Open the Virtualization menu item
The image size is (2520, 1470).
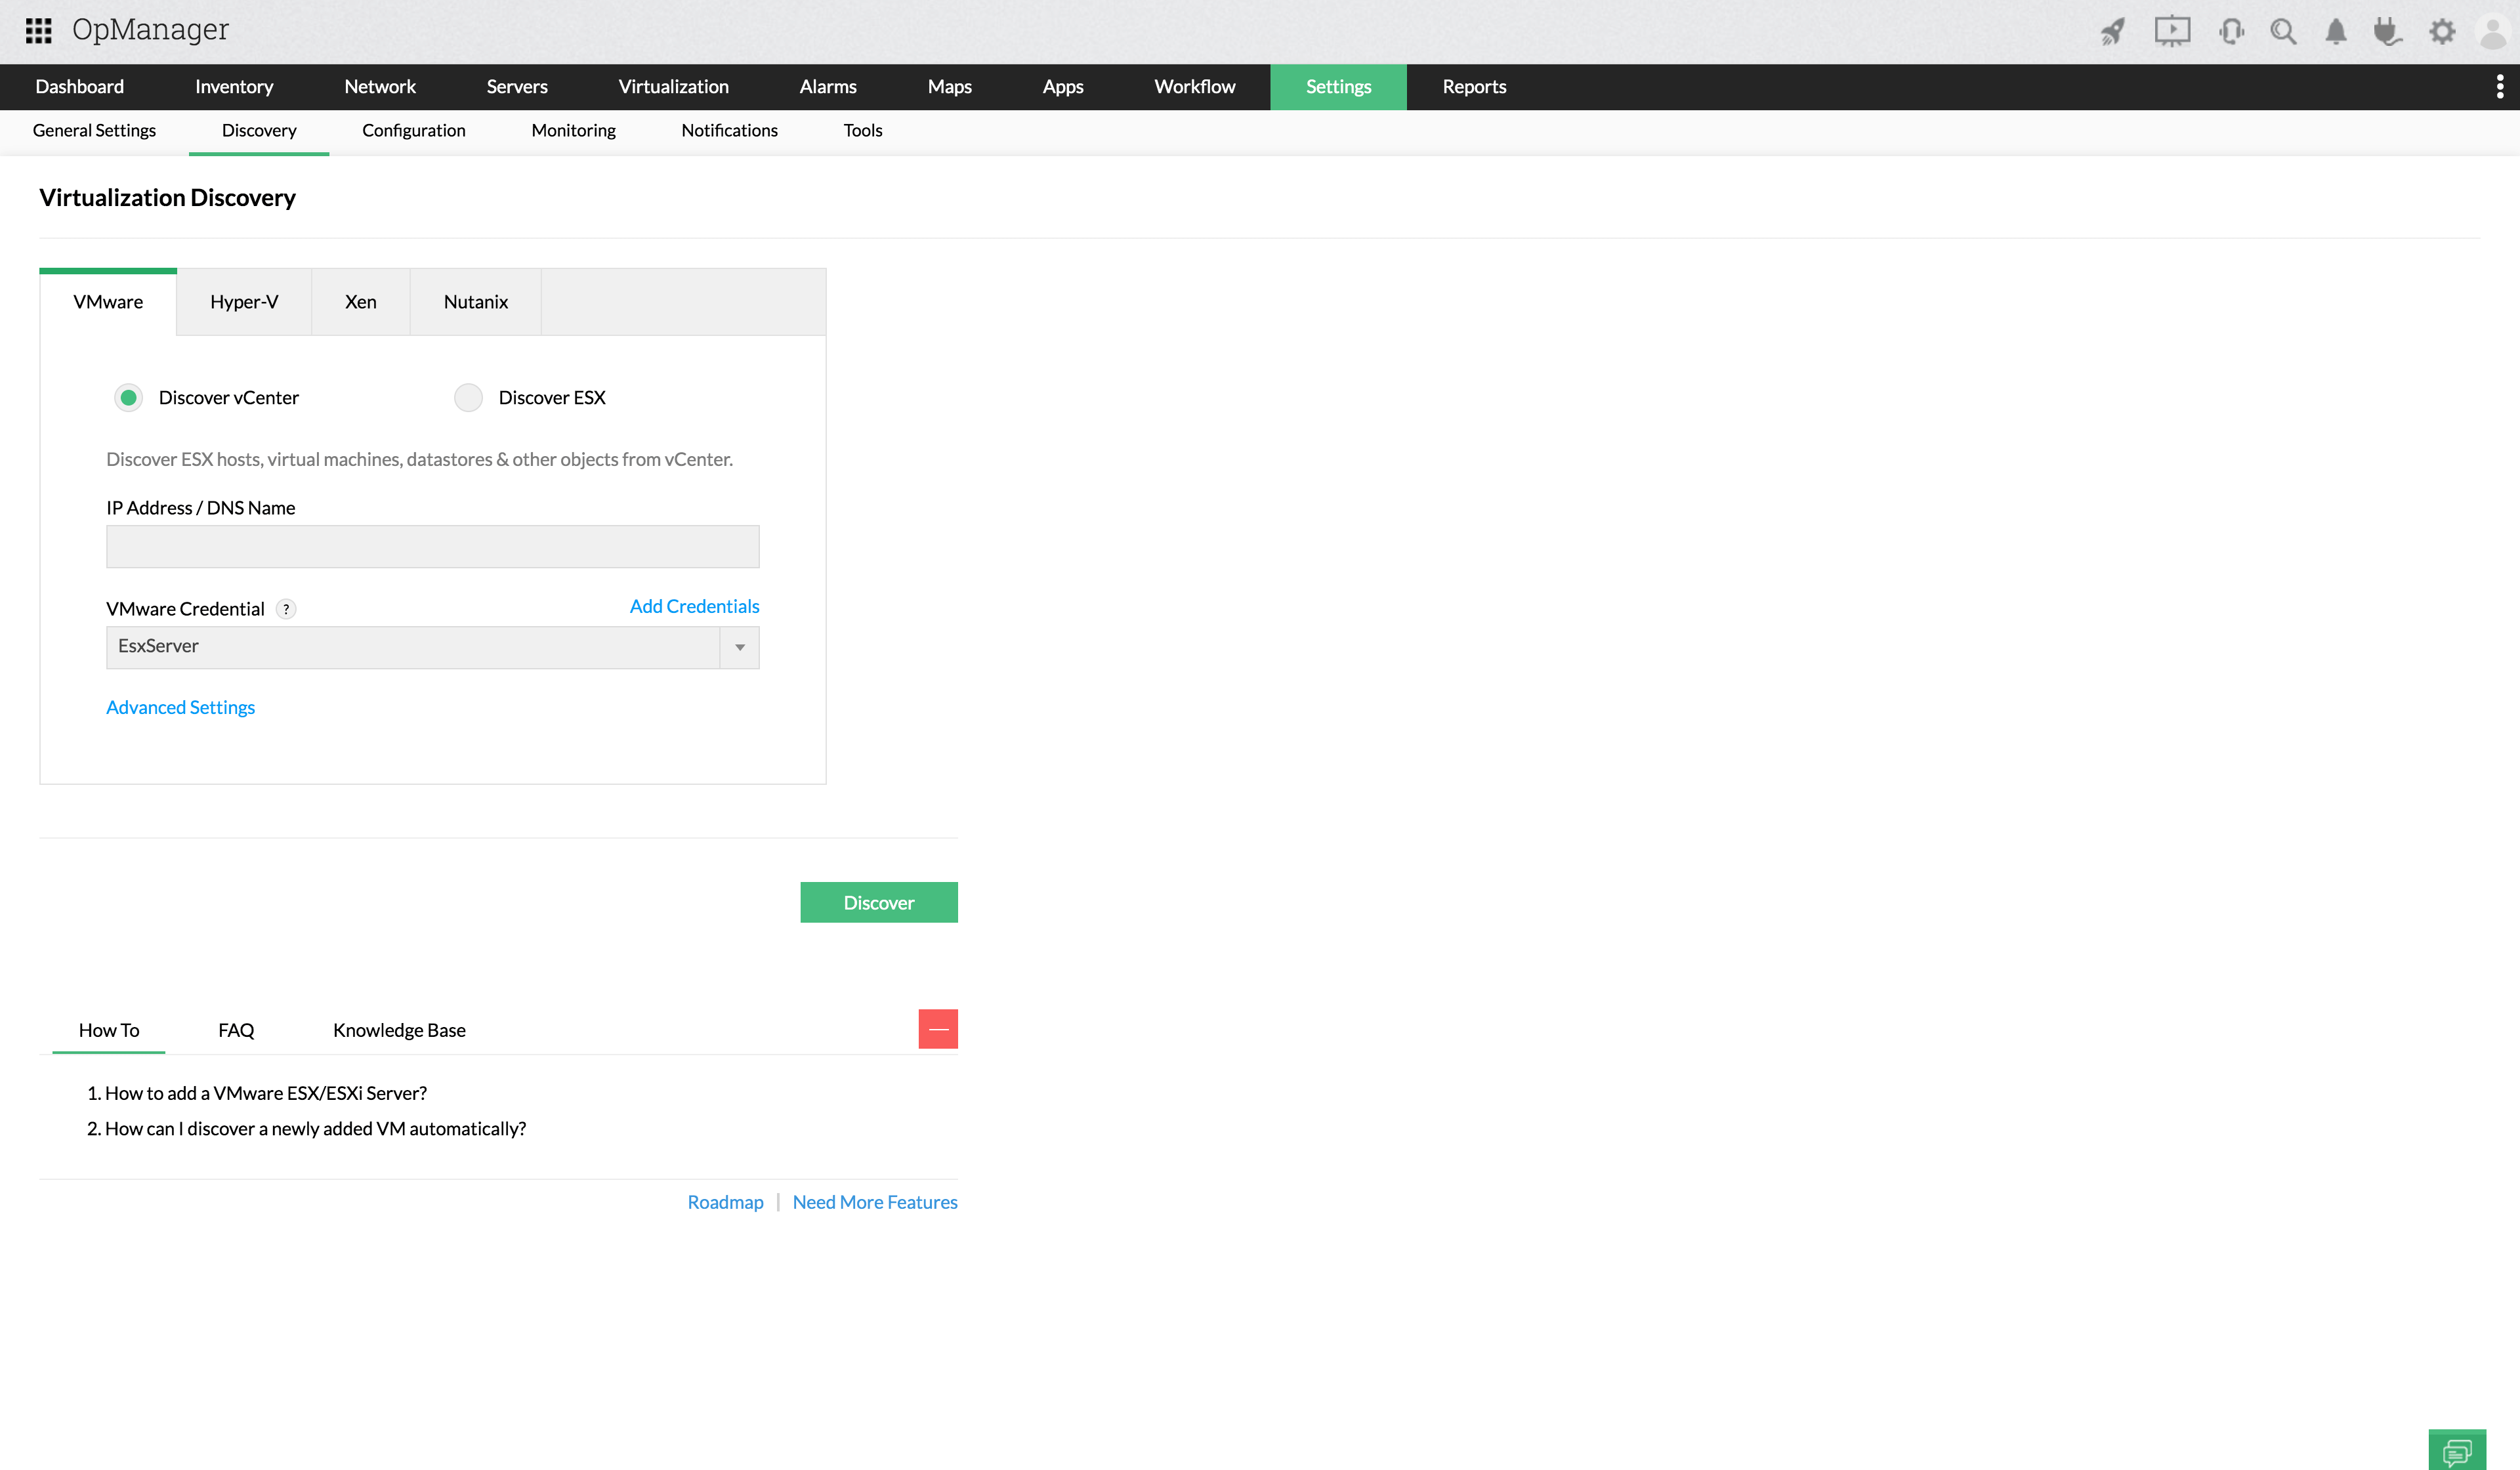click(x=673, y=87)
